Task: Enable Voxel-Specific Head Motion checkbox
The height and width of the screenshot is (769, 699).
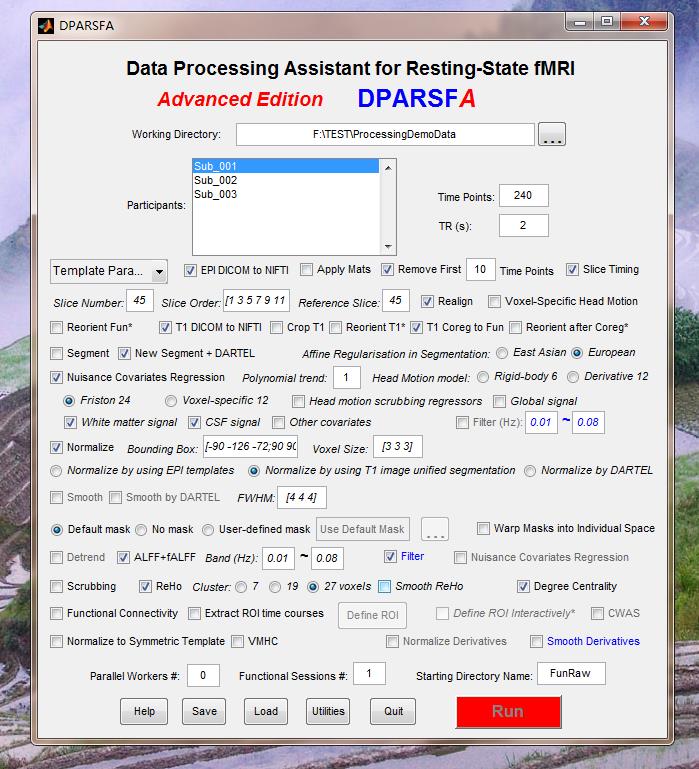Action: [494, 302]
